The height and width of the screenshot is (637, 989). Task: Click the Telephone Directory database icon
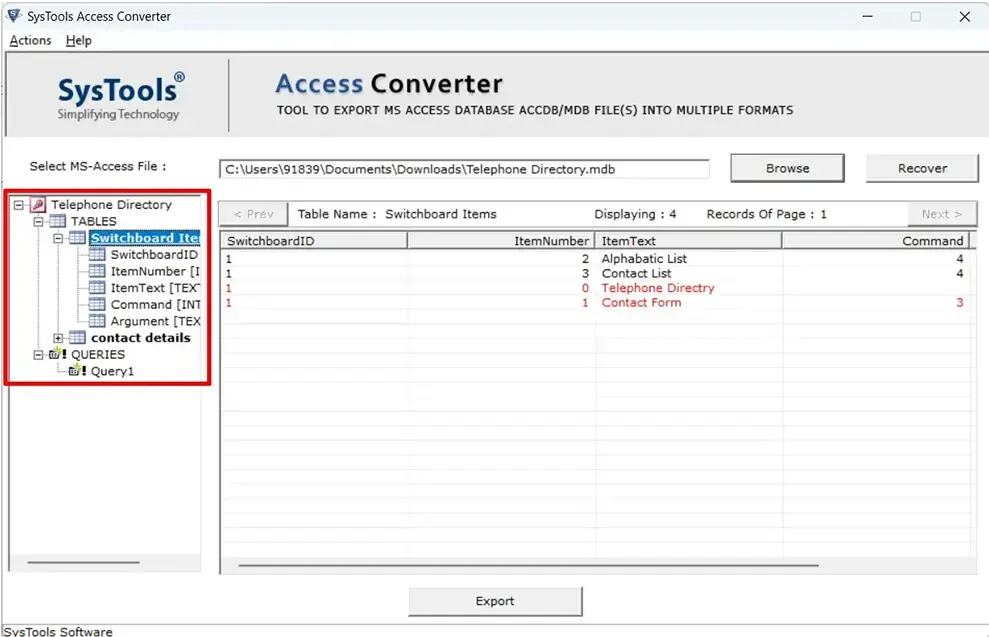pos(38,205)
